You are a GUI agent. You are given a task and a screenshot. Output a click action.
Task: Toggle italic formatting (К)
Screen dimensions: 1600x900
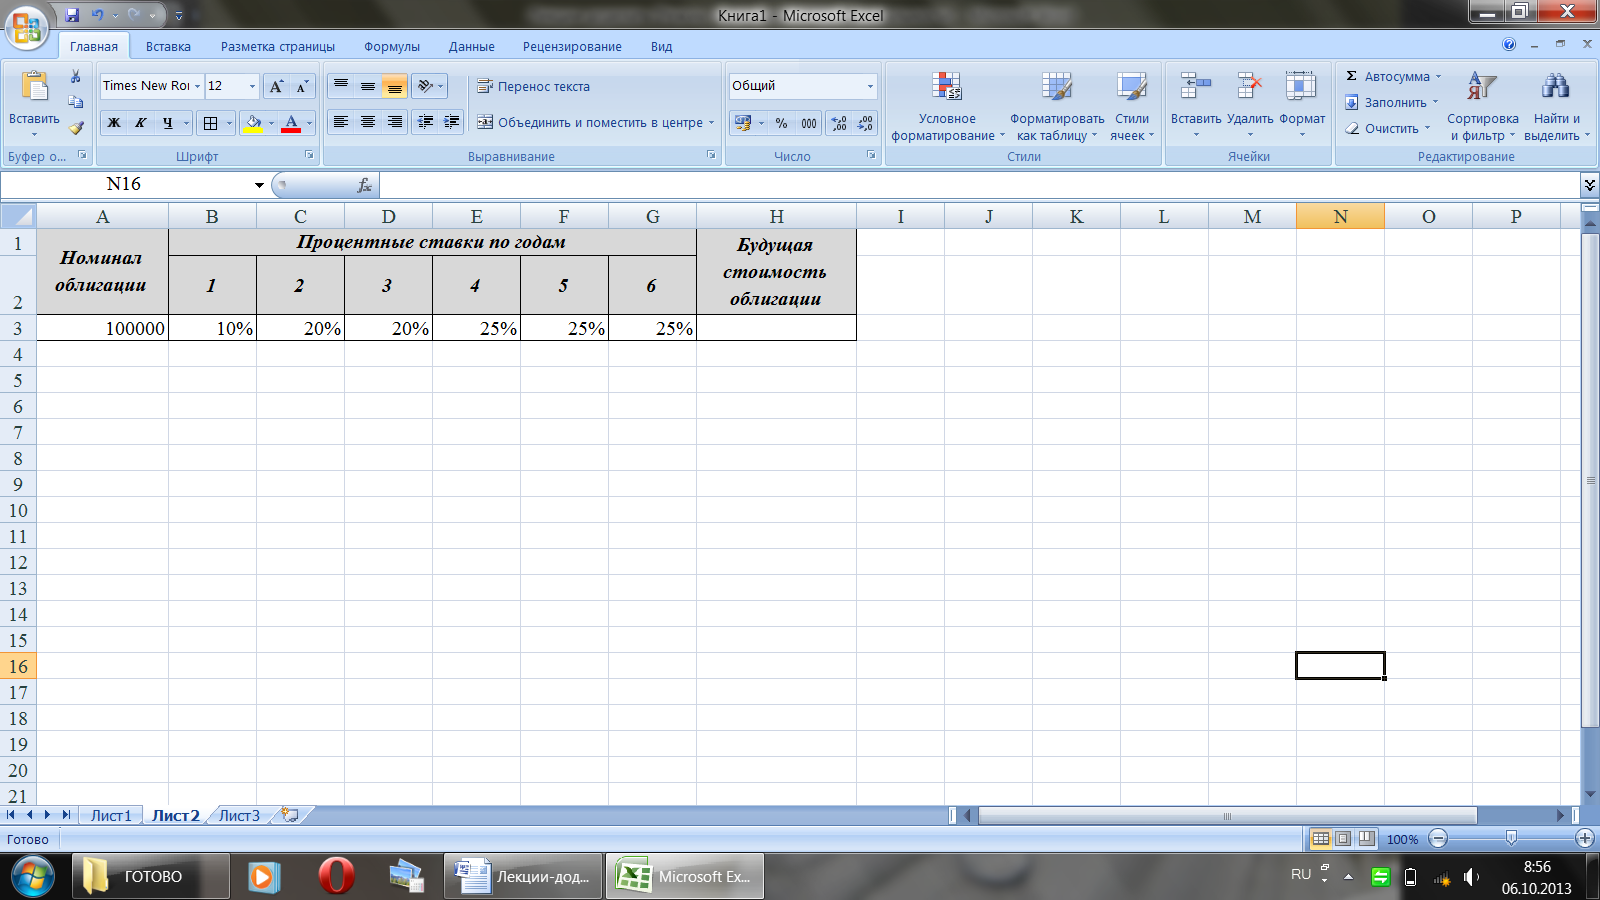click(141, 123)
